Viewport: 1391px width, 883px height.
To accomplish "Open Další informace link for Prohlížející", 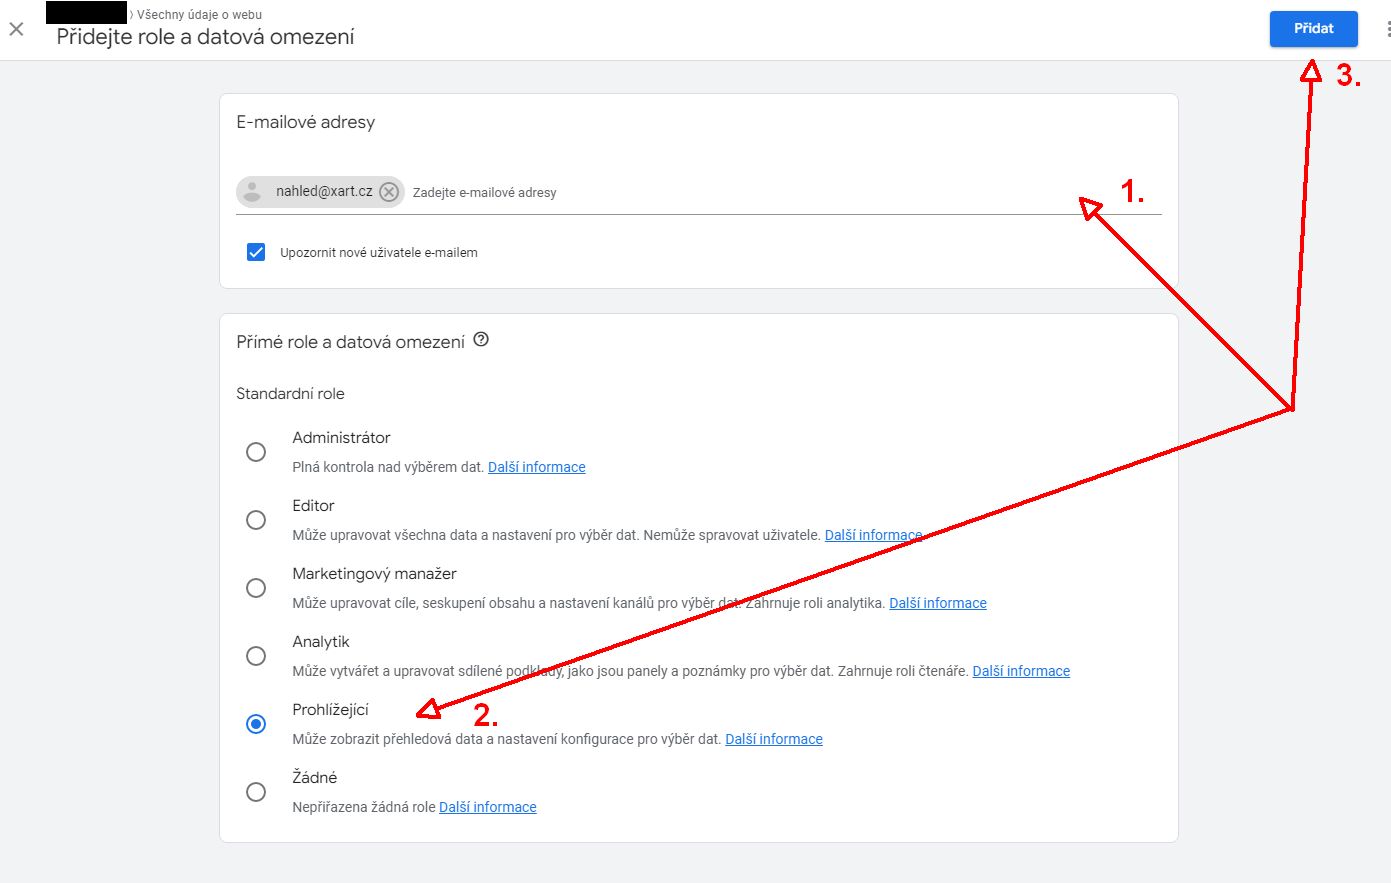I will (774, 739).
